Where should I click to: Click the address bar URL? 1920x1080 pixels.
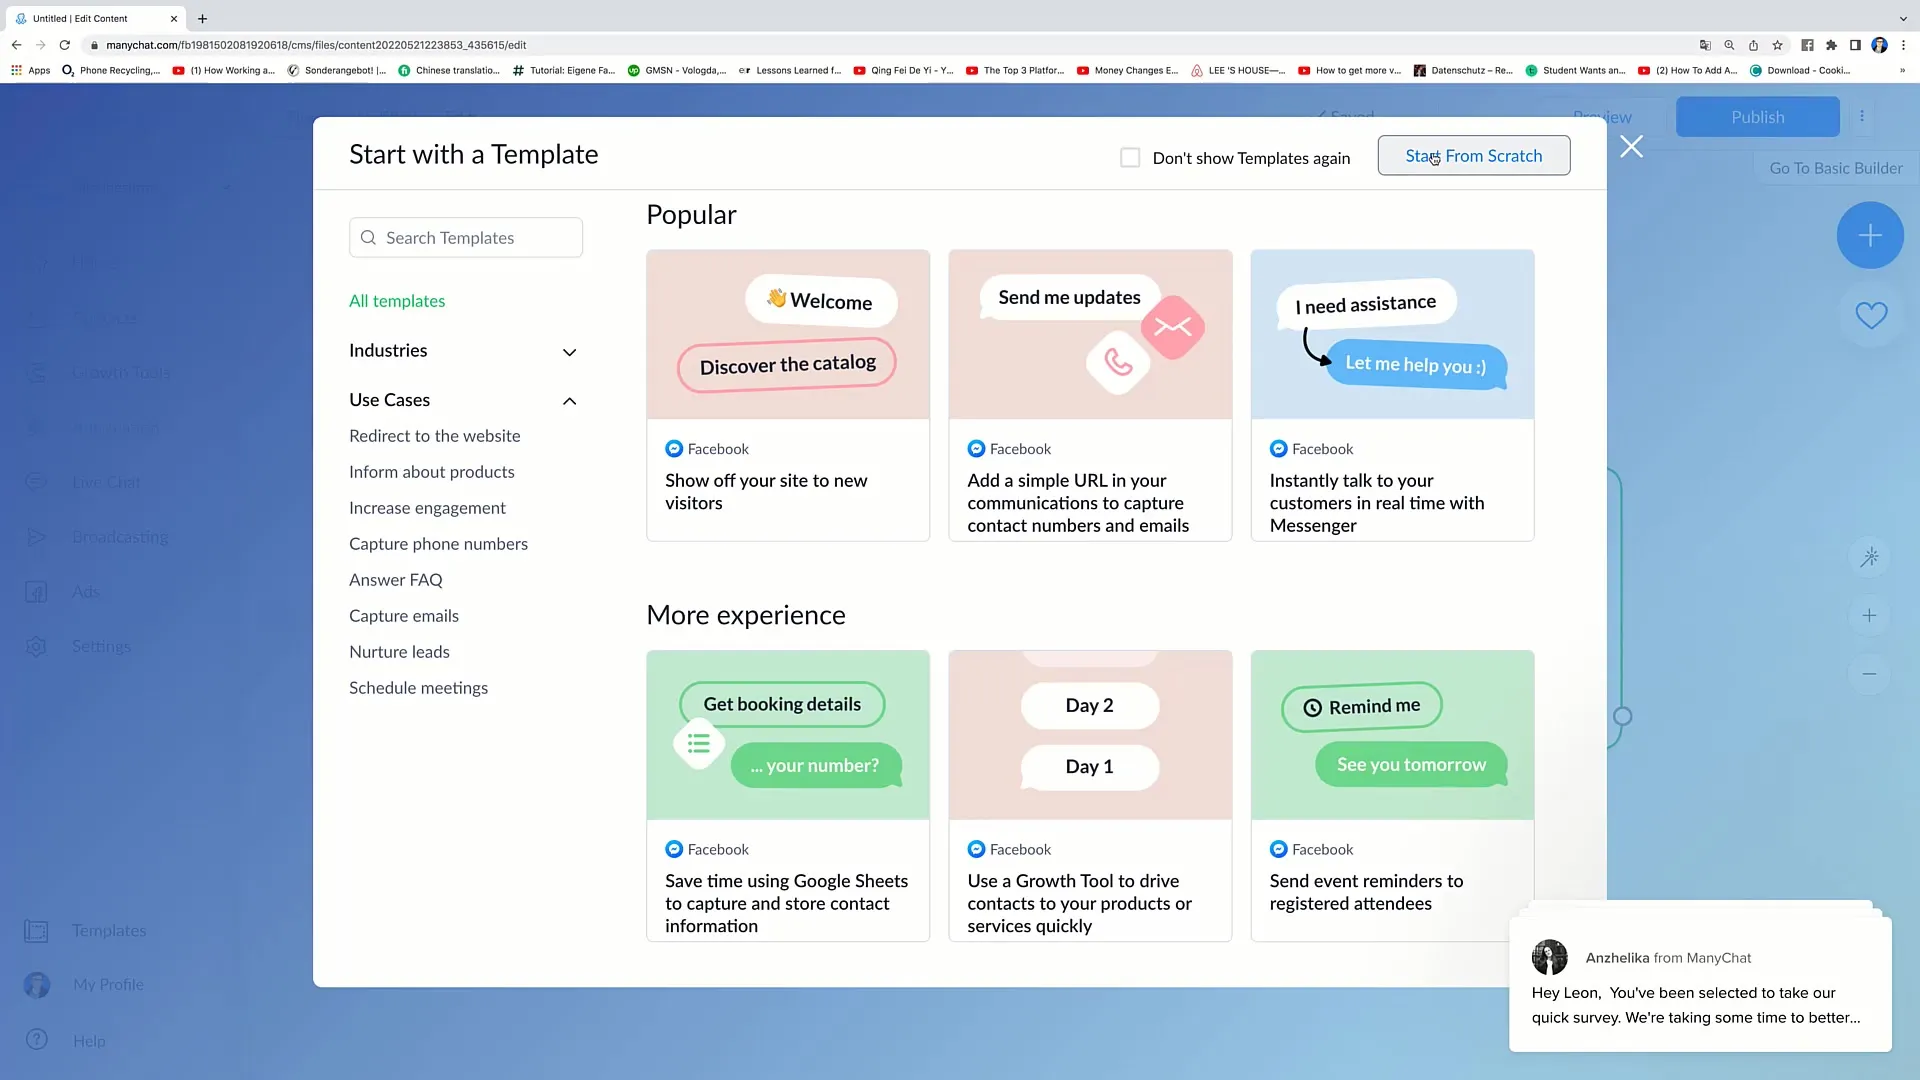pos(316,45)
